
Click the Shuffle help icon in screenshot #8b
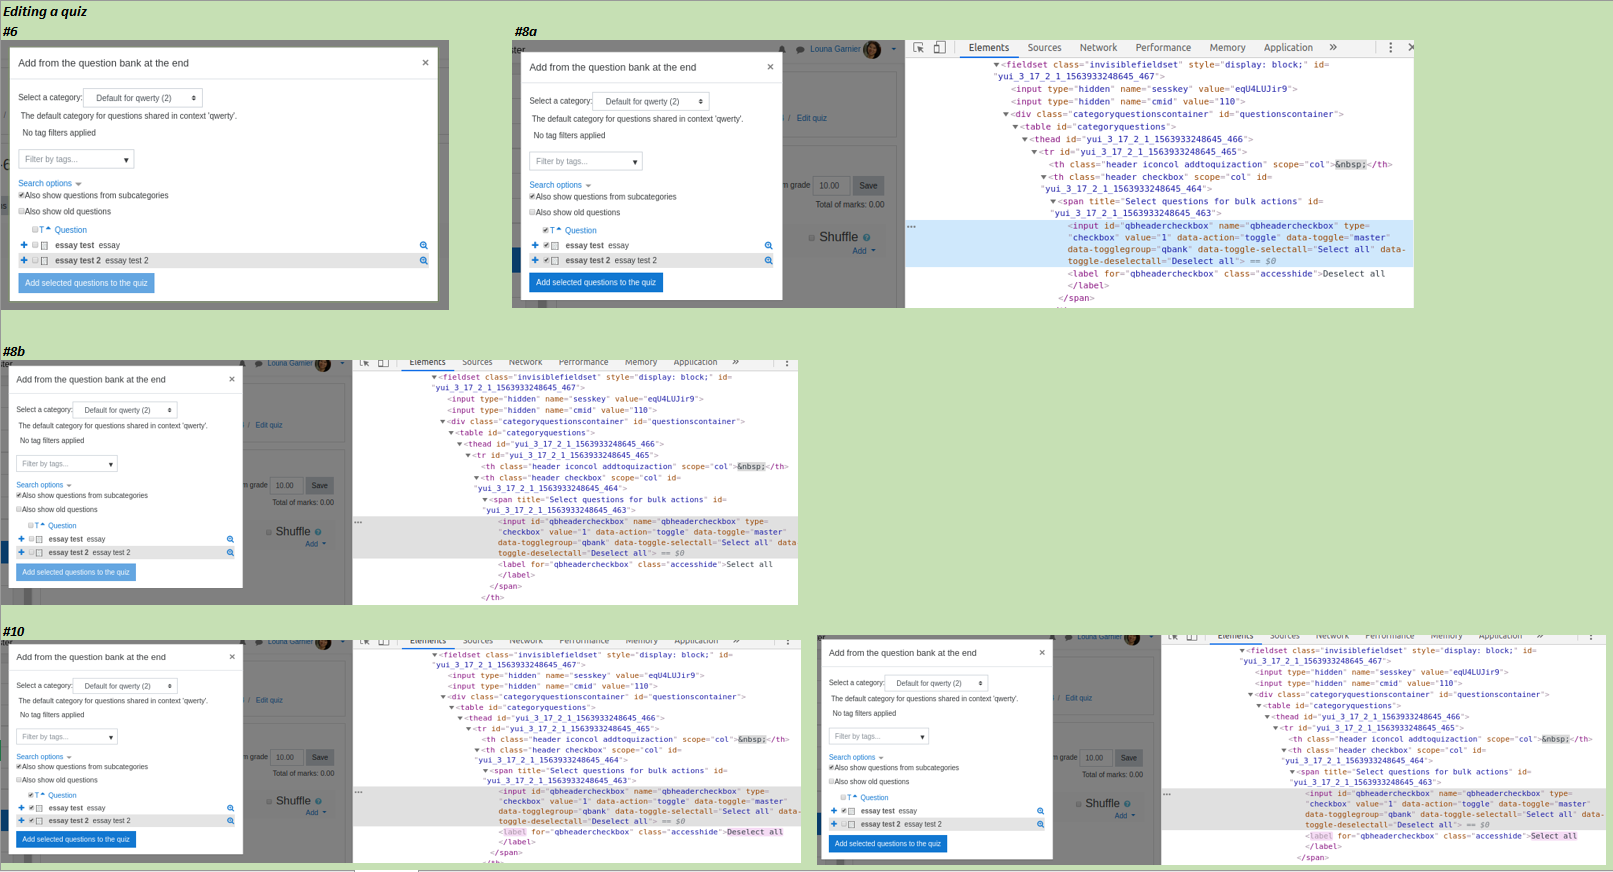coord(318,532)
